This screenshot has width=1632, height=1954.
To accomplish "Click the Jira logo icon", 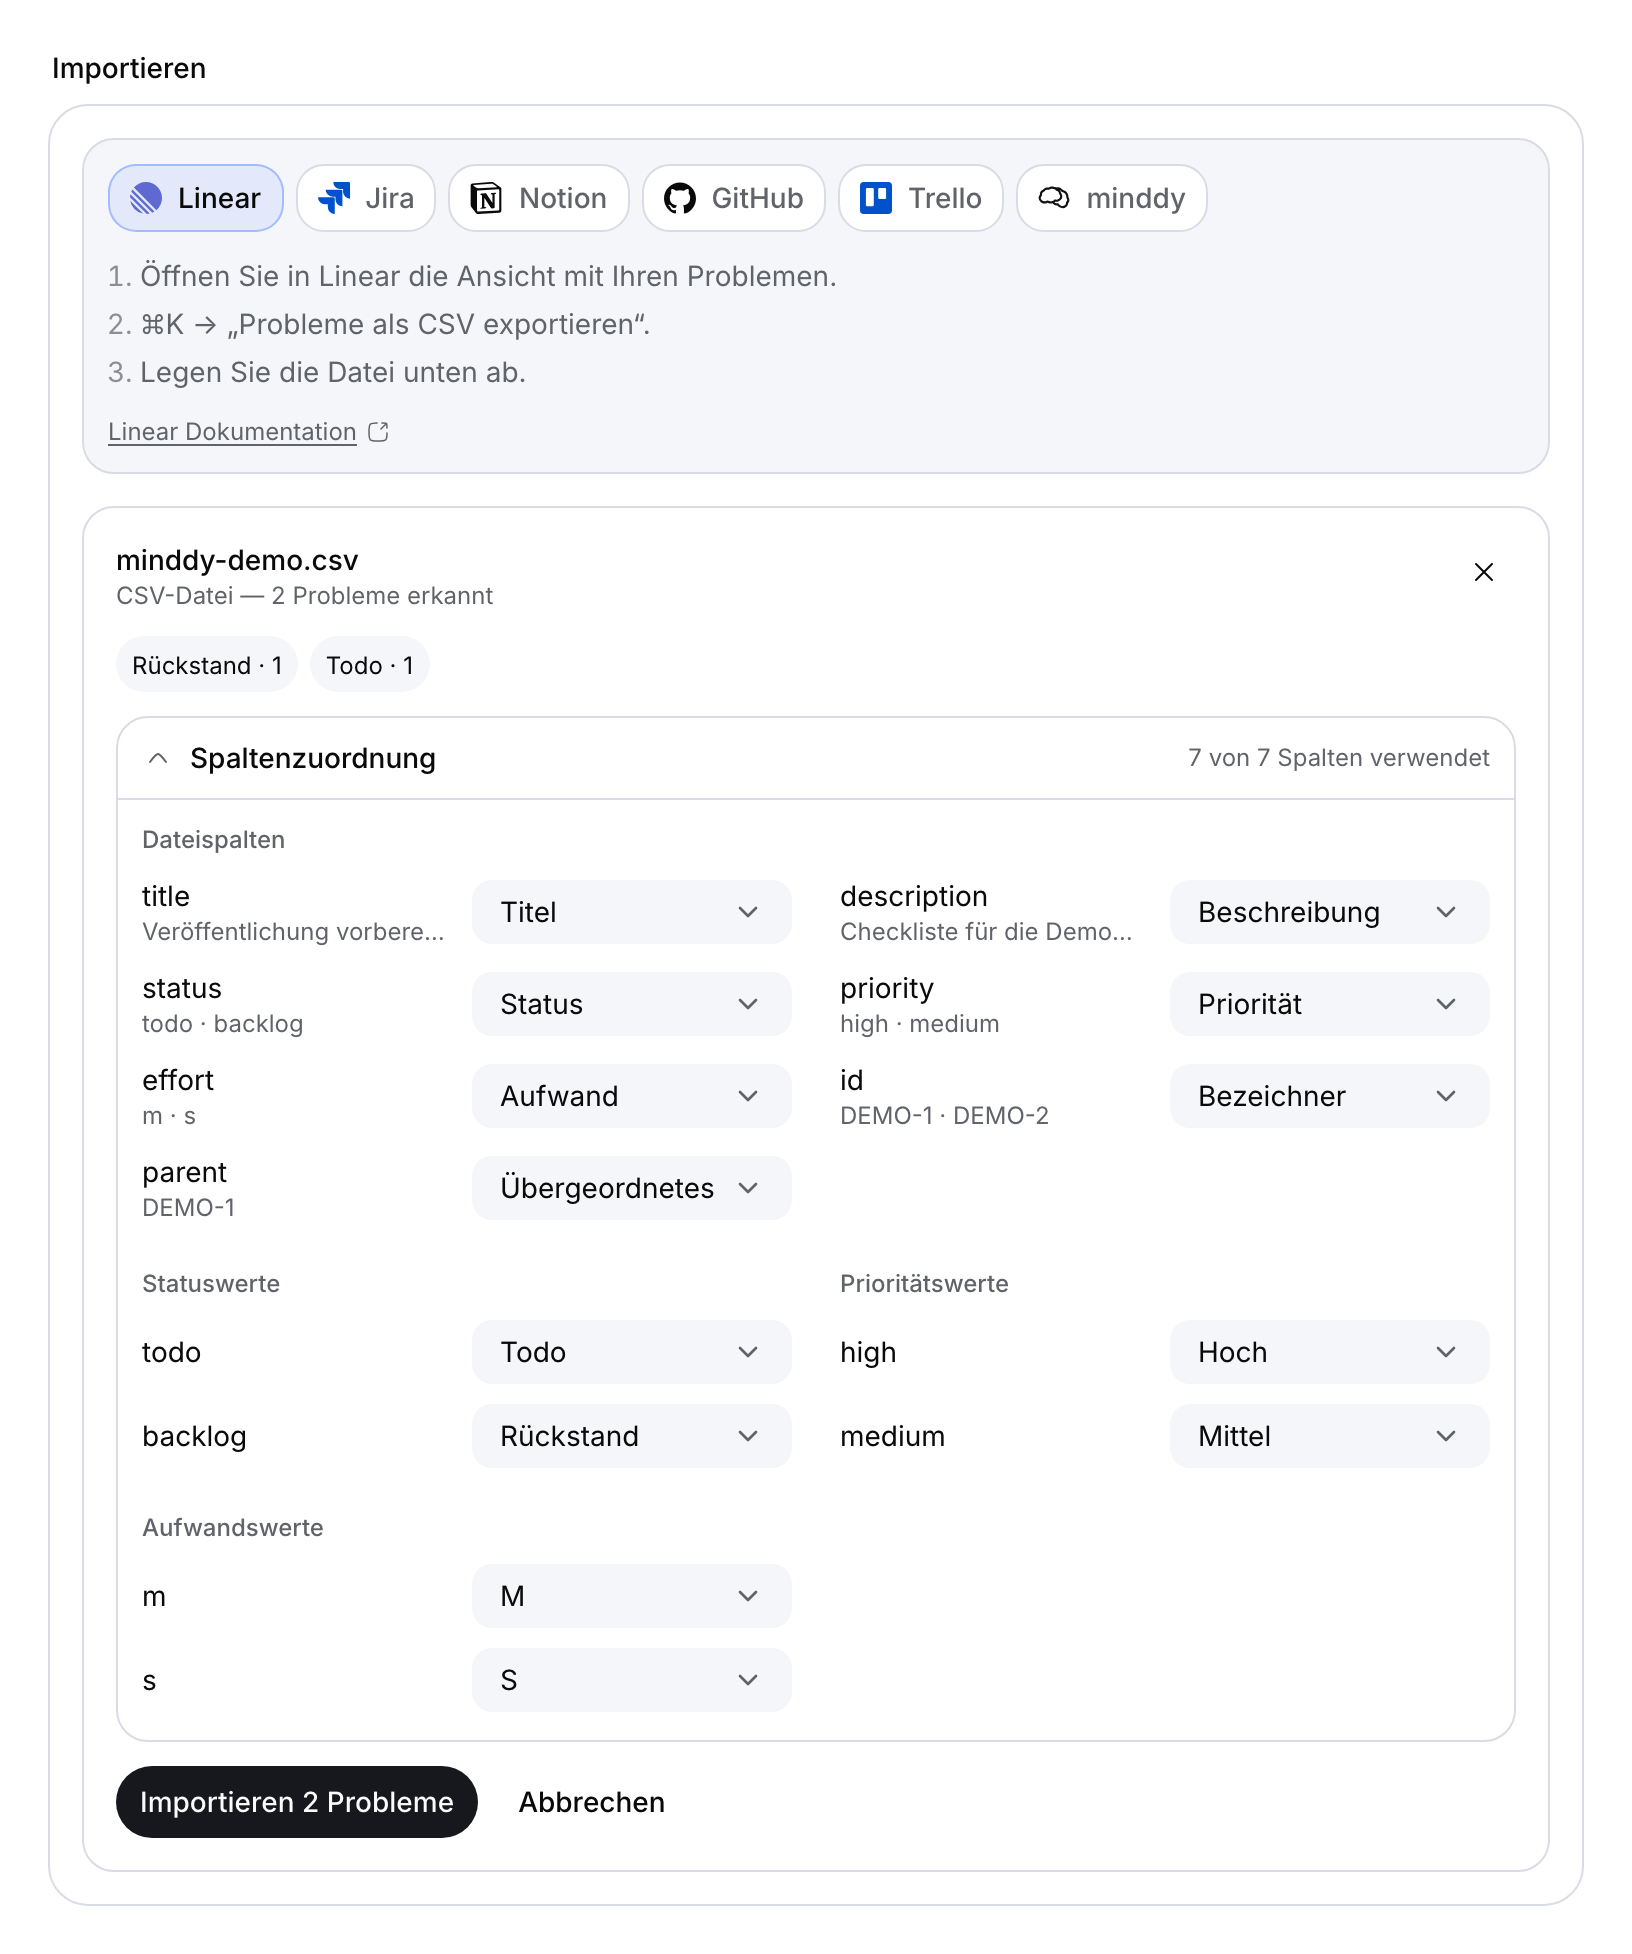I will [x=334, y=198].
